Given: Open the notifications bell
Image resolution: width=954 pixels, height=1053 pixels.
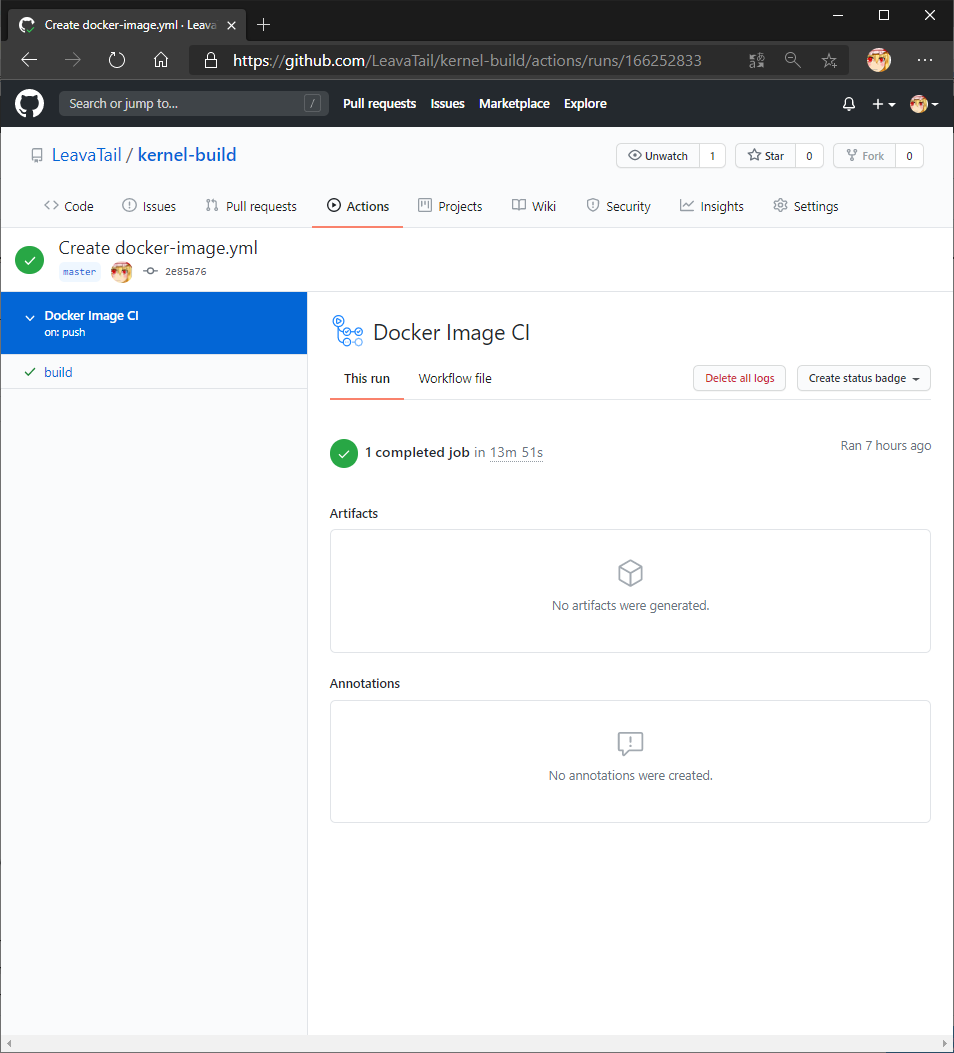Looking at the screenshot, I should click(849, 103).
